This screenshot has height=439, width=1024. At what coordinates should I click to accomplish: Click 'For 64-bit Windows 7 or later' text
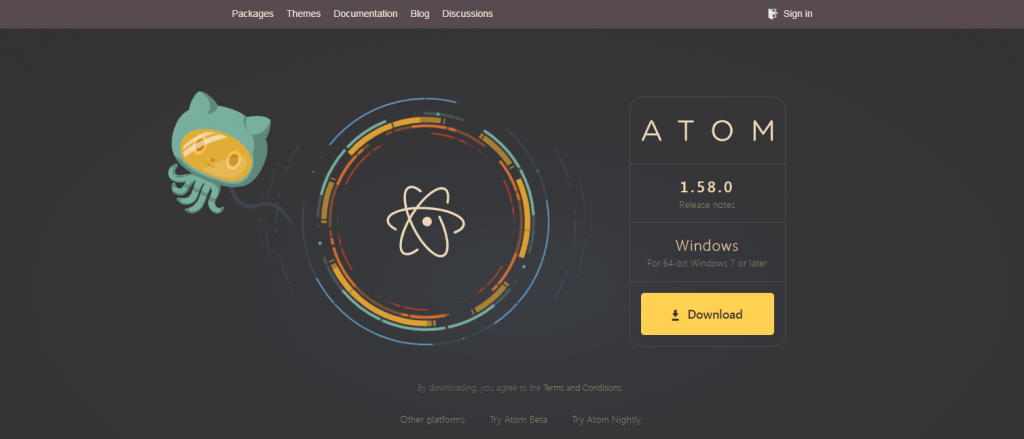(707, 264)
